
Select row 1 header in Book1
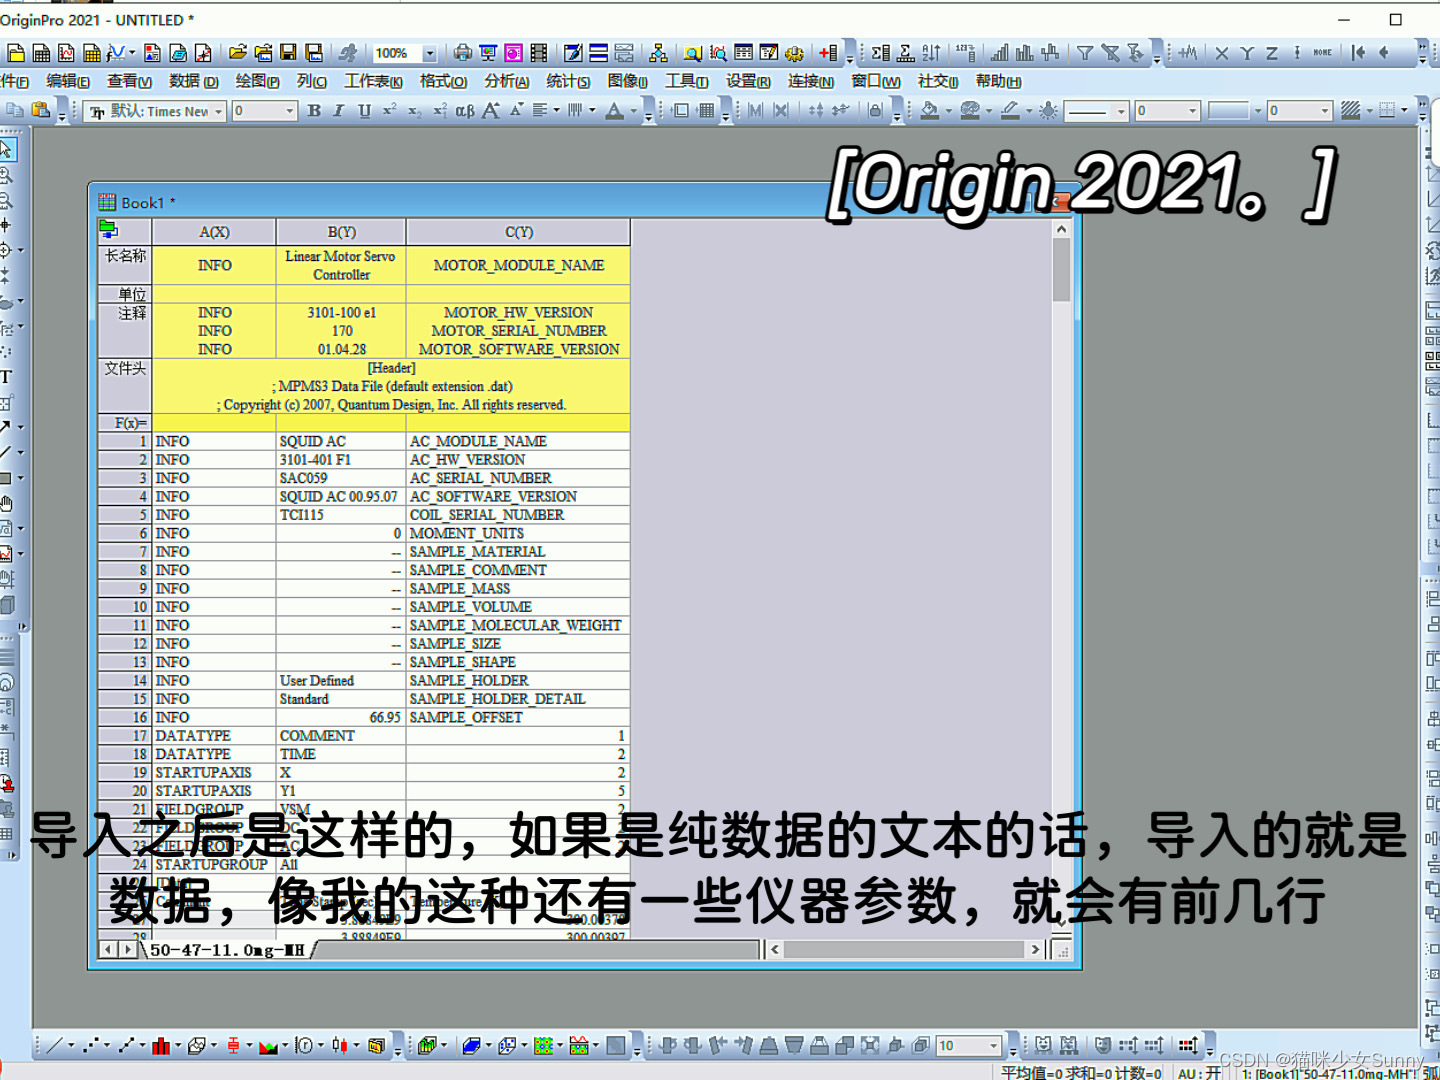click(125, 441)
